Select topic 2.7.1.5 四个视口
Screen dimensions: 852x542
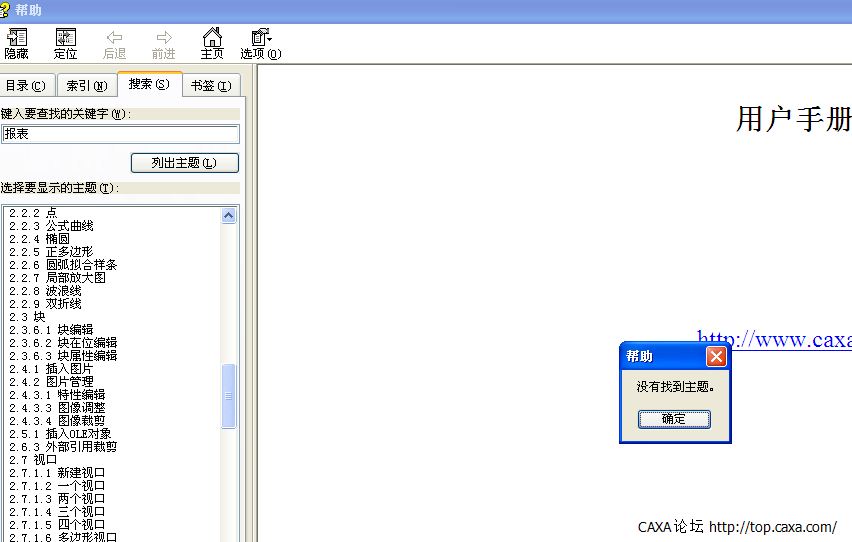pos(57,525)
